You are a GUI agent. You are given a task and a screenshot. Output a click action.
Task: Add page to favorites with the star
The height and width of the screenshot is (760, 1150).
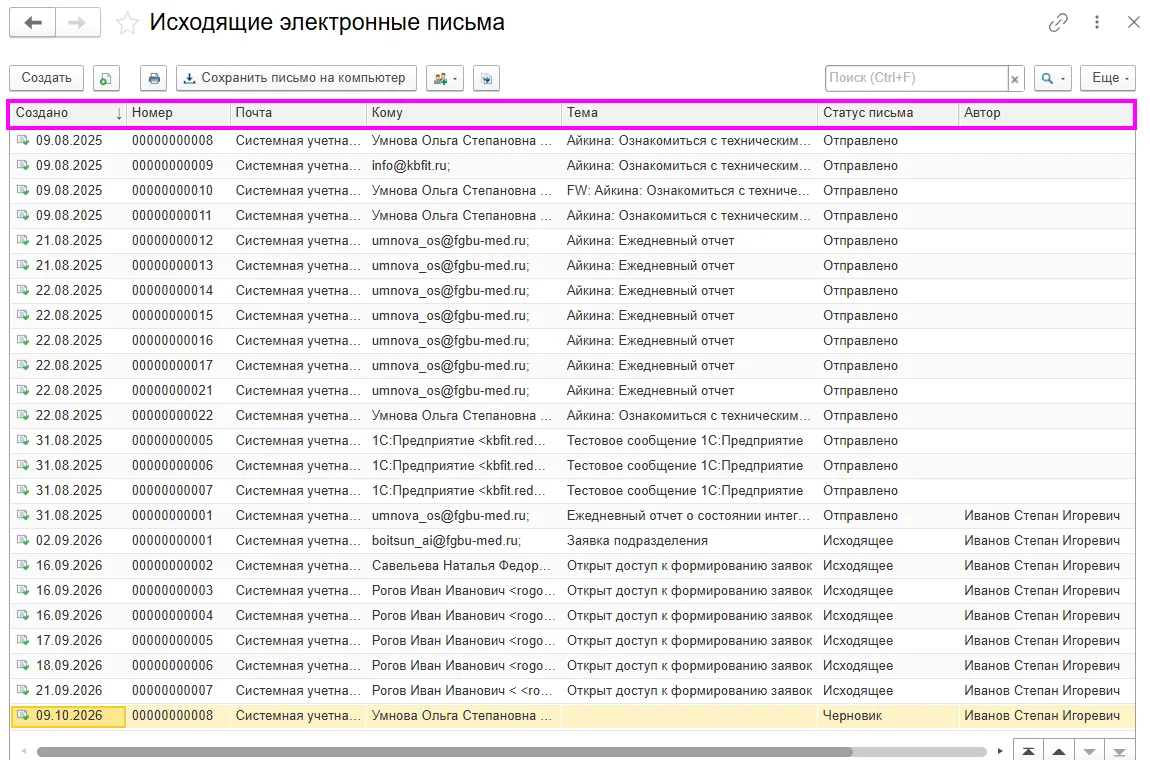(x=127, y=23)
